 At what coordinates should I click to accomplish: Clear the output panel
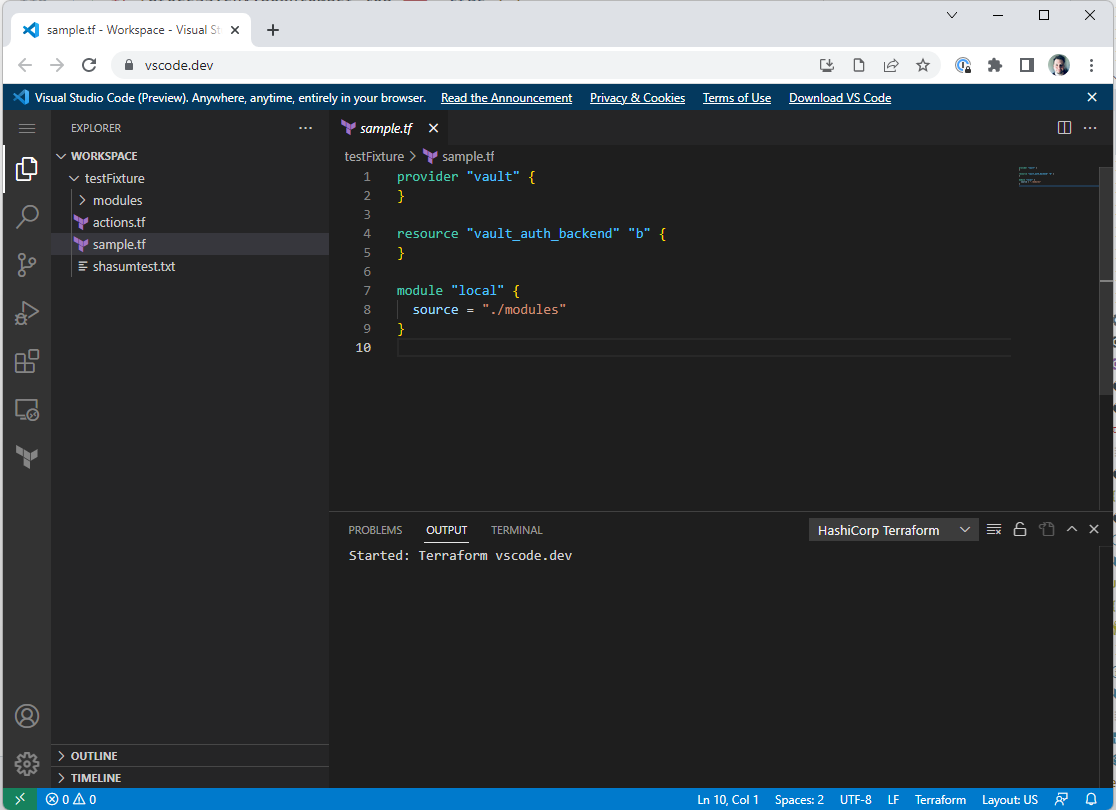(x=994, y=530)
